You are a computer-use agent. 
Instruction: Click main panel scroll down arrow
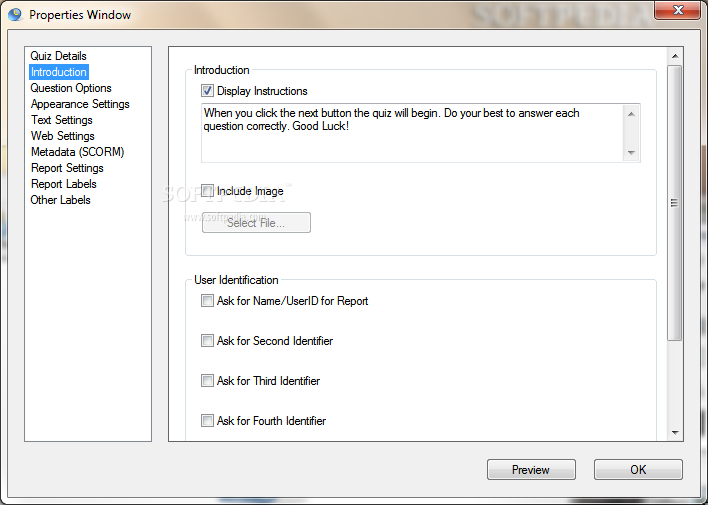point(675,433)
